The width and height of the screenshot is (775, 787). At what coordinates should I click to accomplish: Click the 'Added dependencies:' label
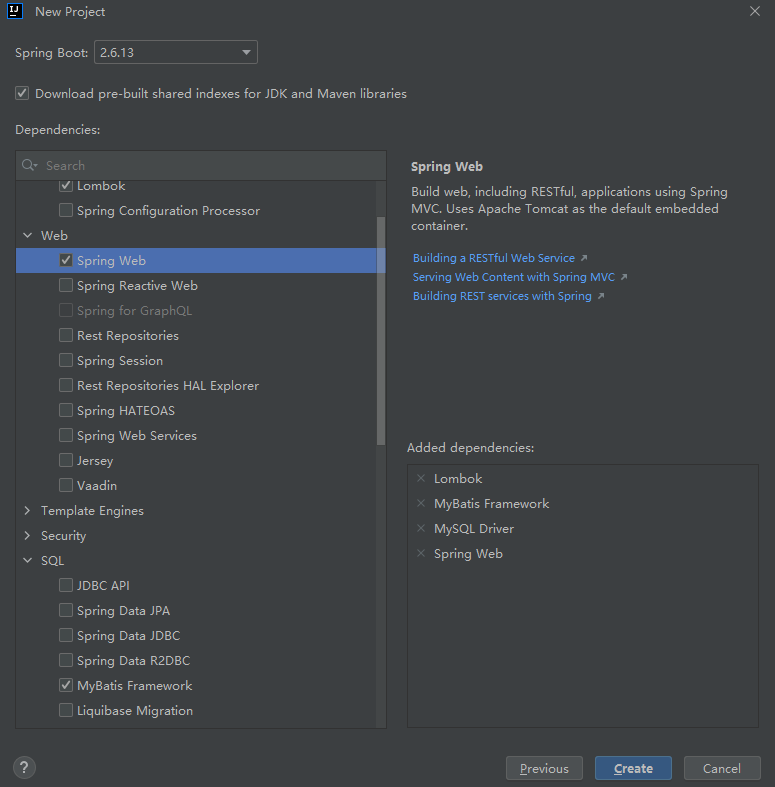click(470, 447)
